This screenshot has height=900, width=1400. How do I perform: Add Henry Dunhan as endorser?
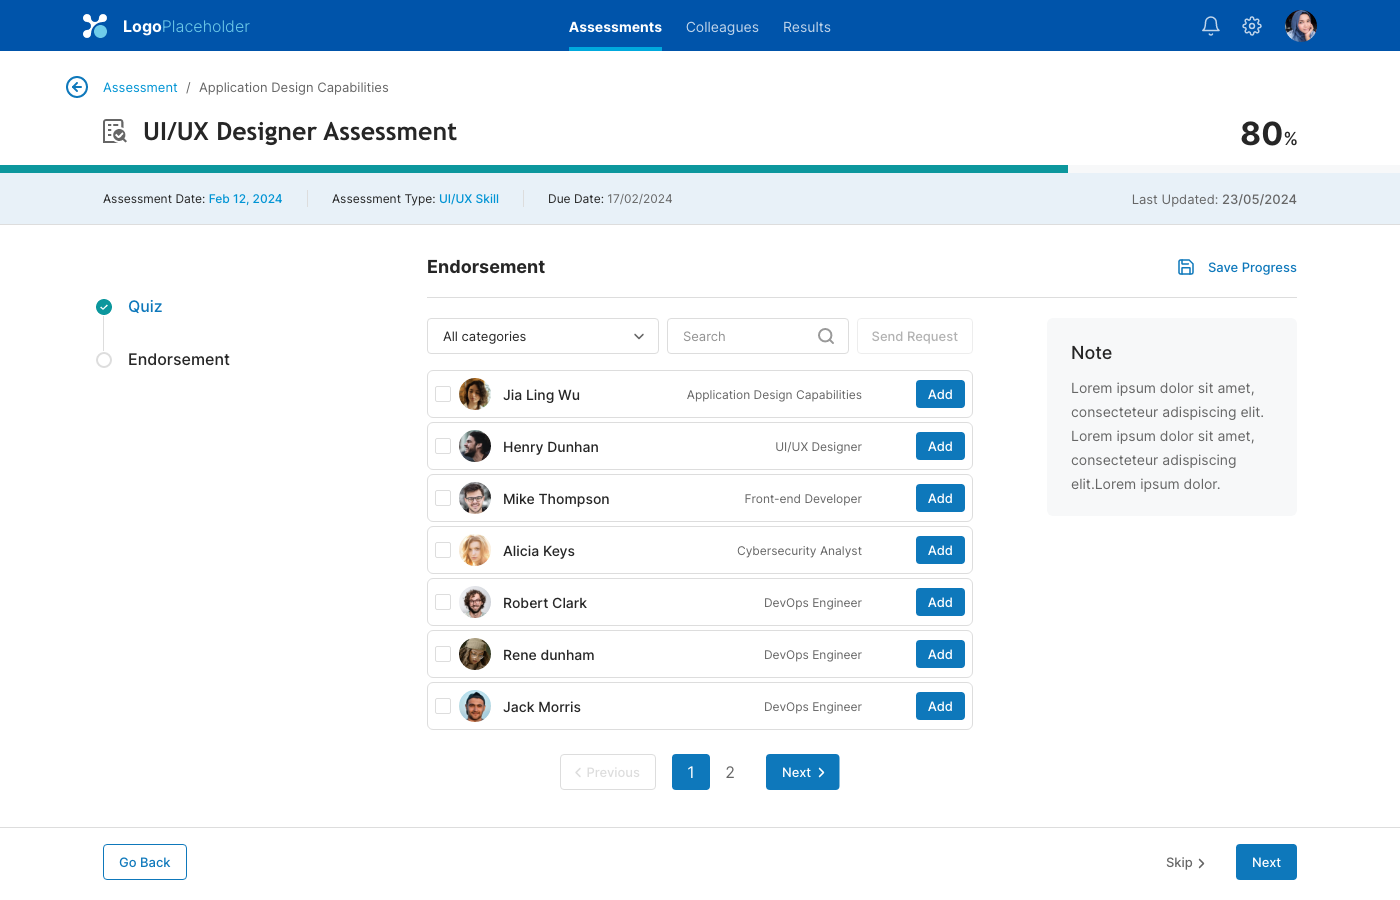pyautogui.click(x=940, y=446)
